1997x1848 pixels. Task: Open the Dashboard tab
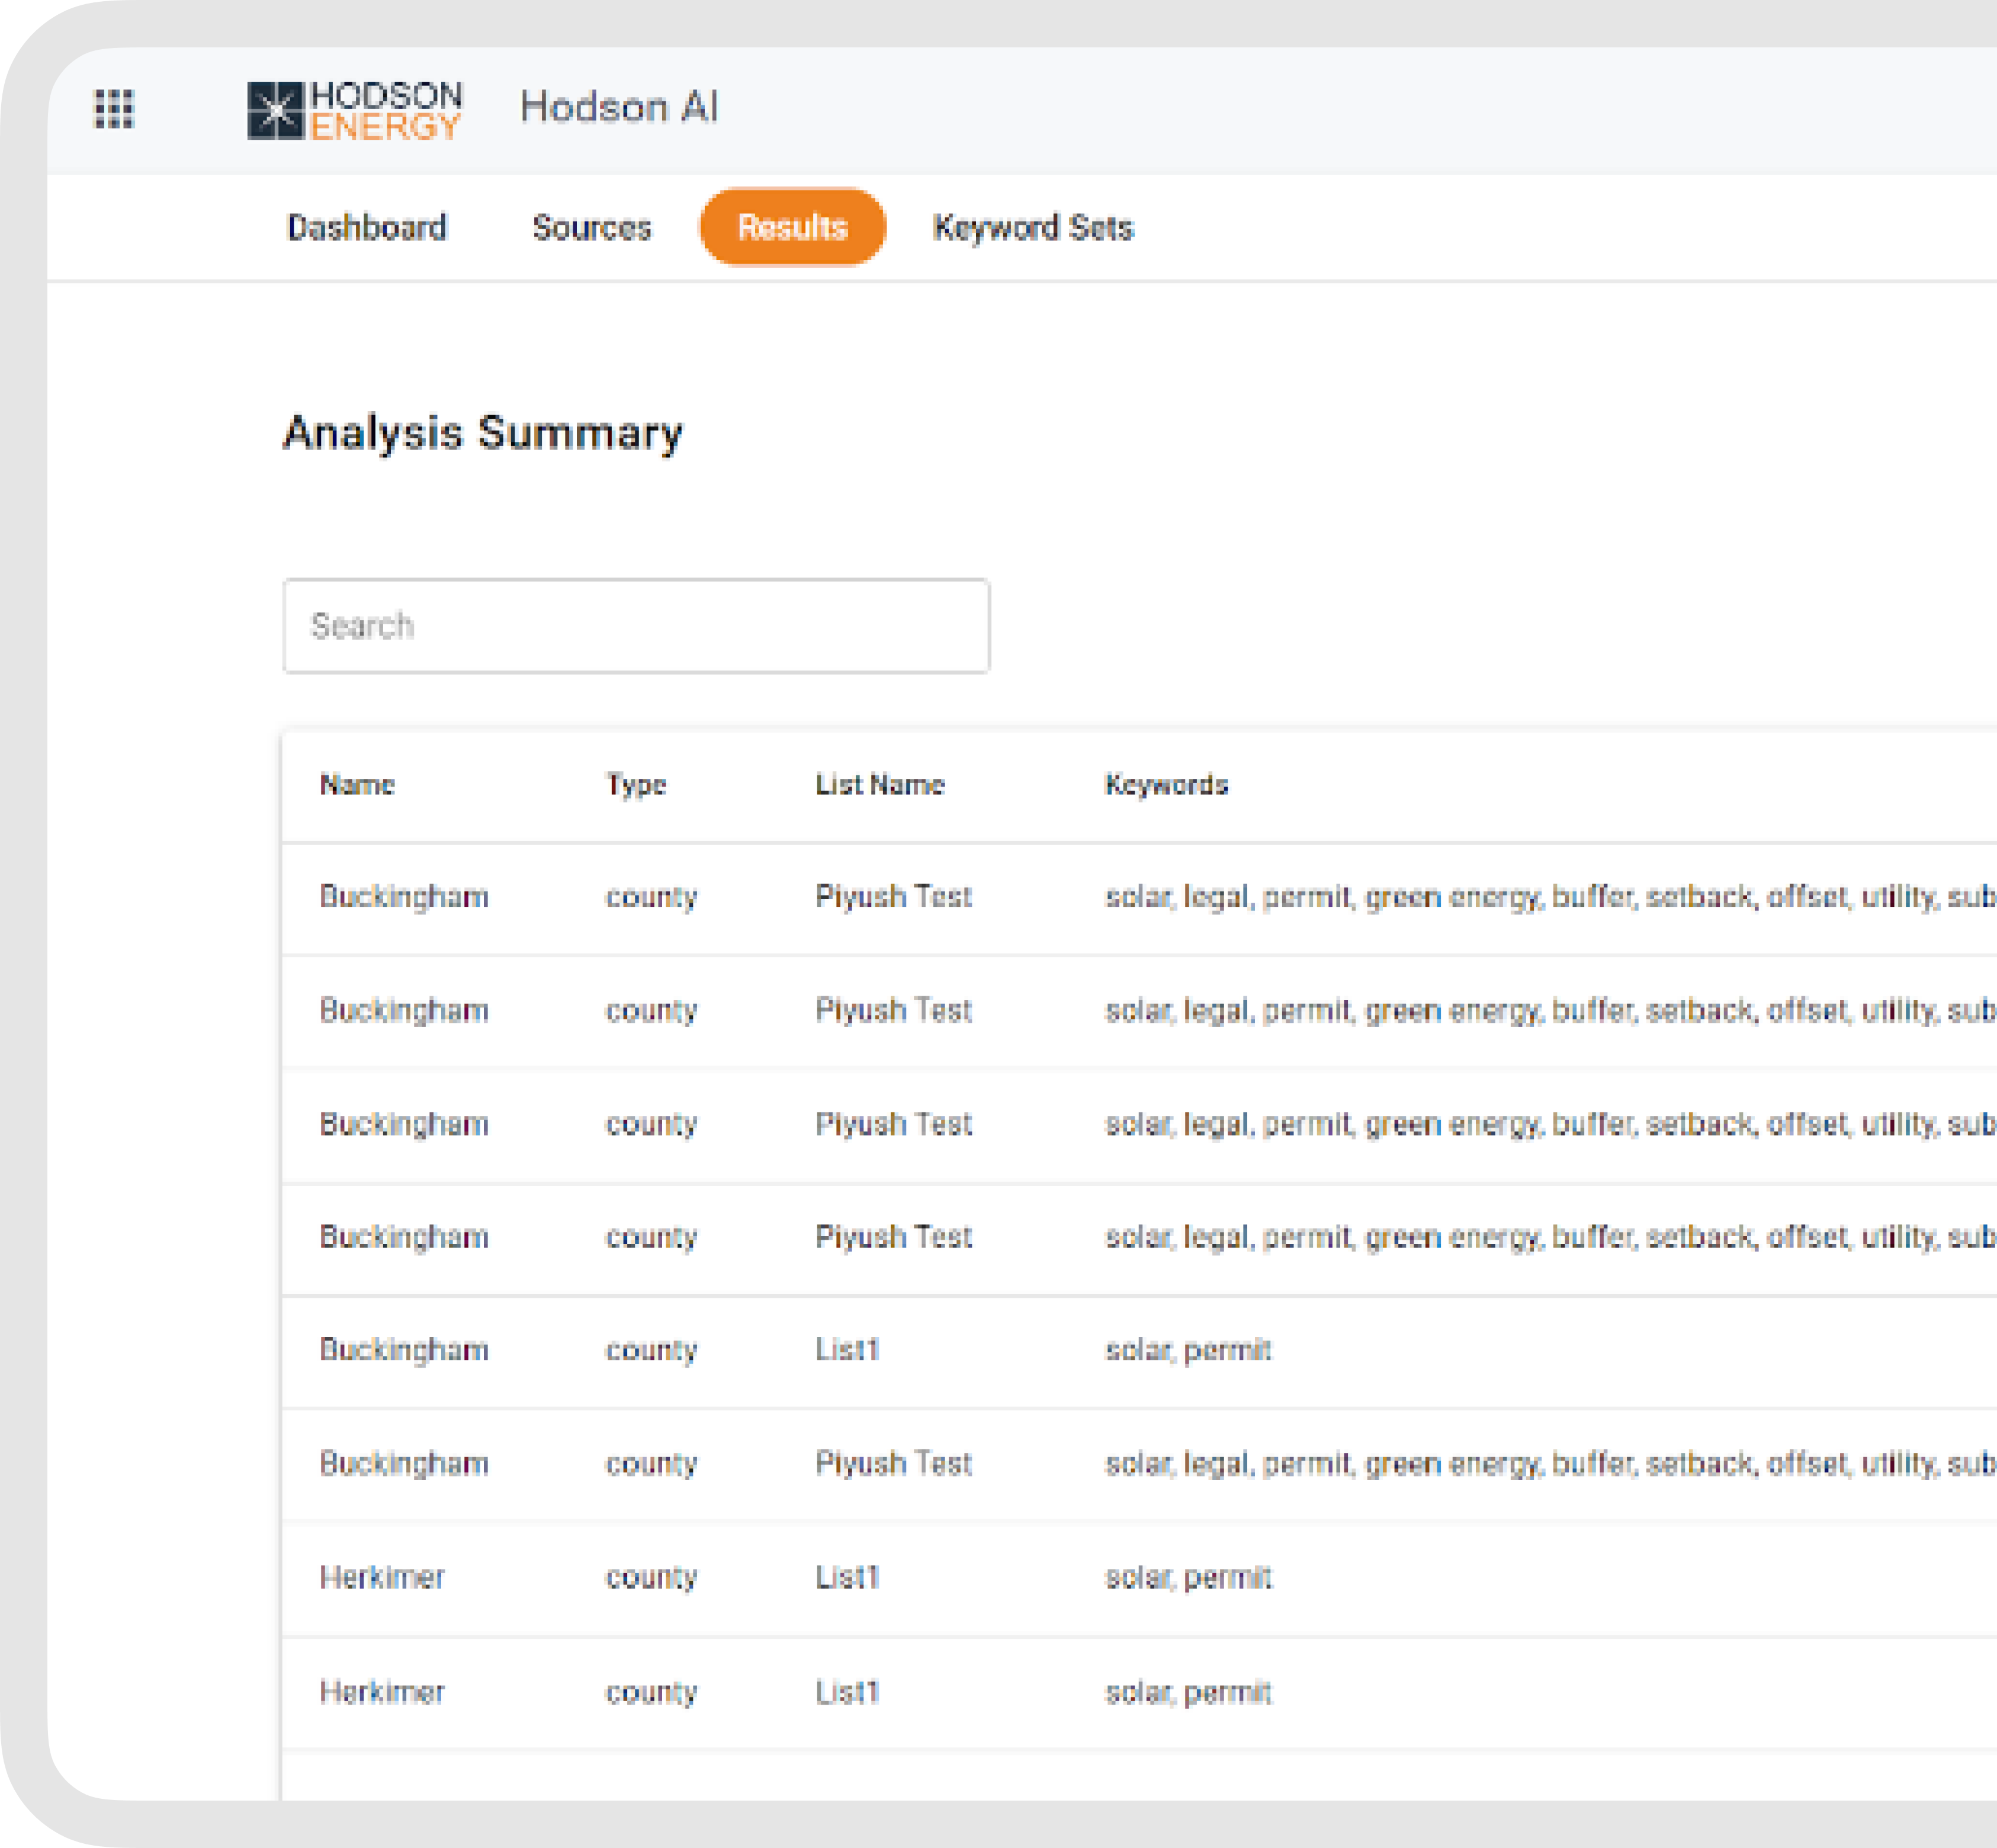[367, 228]
